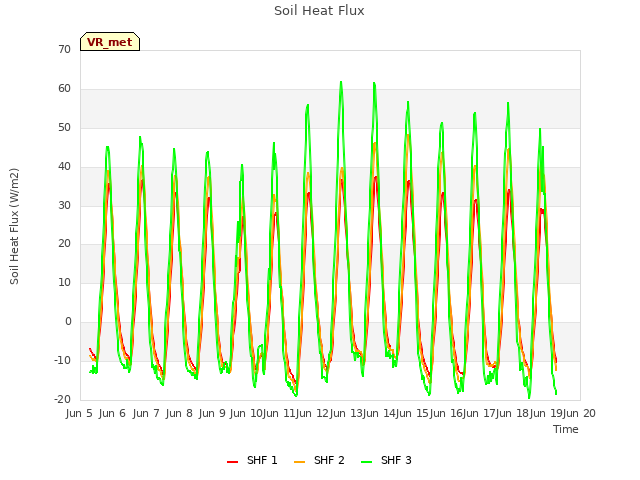Click the Time x-axis title
Screen dimensions: 640x480
tap(566, 429)
